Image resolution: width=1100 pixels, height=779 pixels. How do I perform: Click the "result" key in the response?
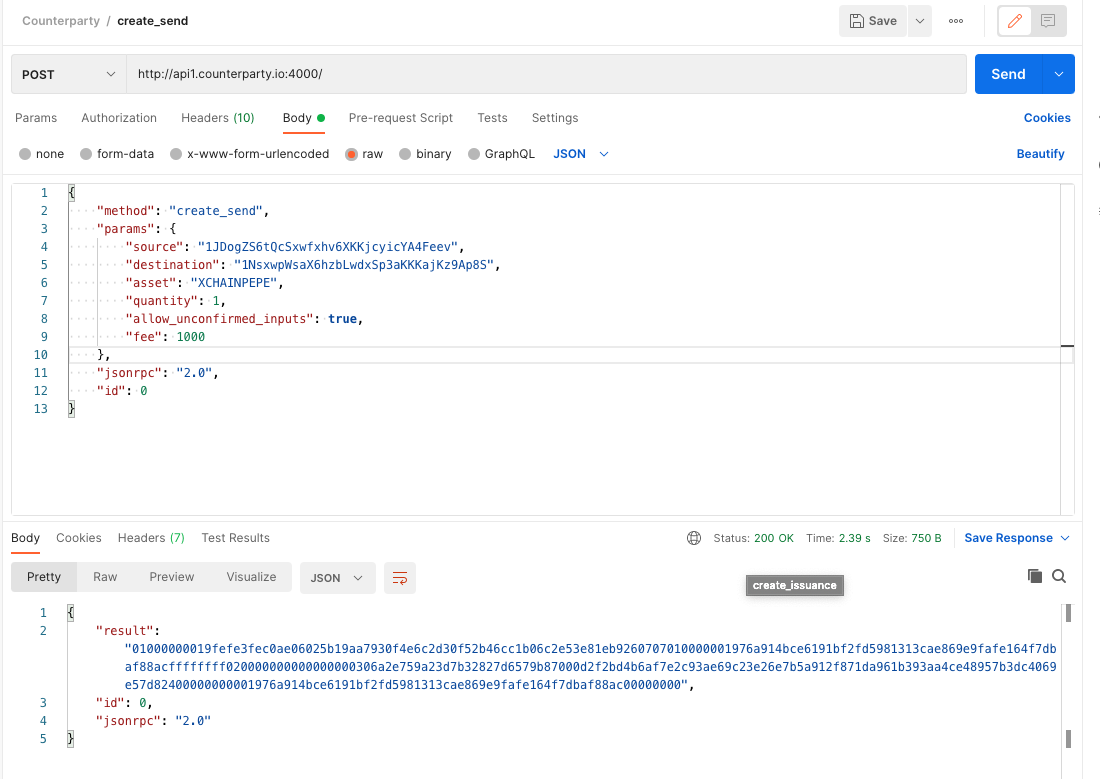(x=124, y=630)
